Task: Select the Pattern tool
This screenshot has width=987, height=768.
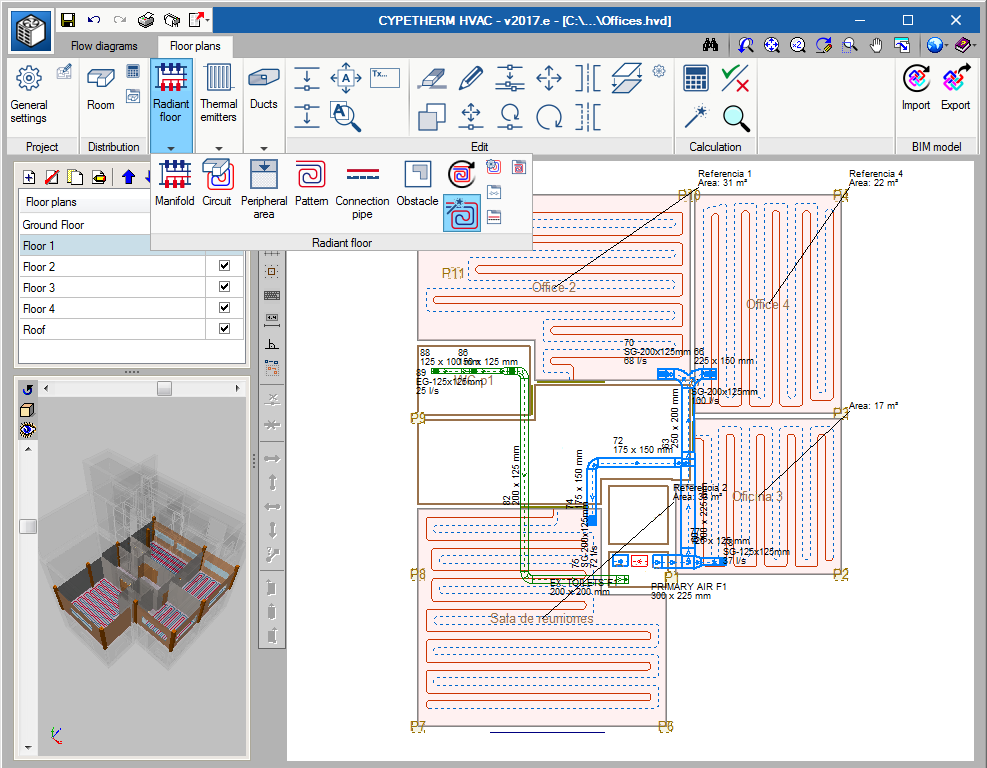Action: [312, 183]
